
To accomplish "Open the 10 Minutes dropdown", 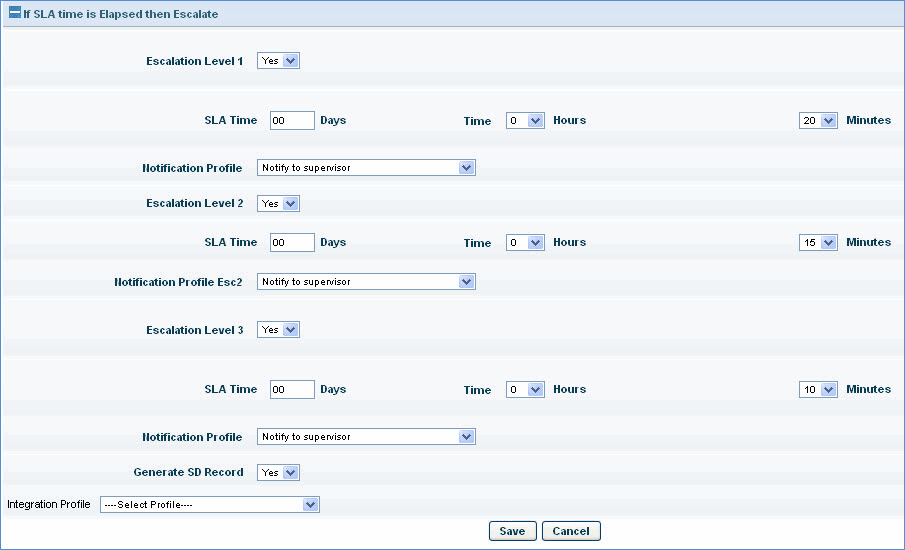I will [818, 389].
